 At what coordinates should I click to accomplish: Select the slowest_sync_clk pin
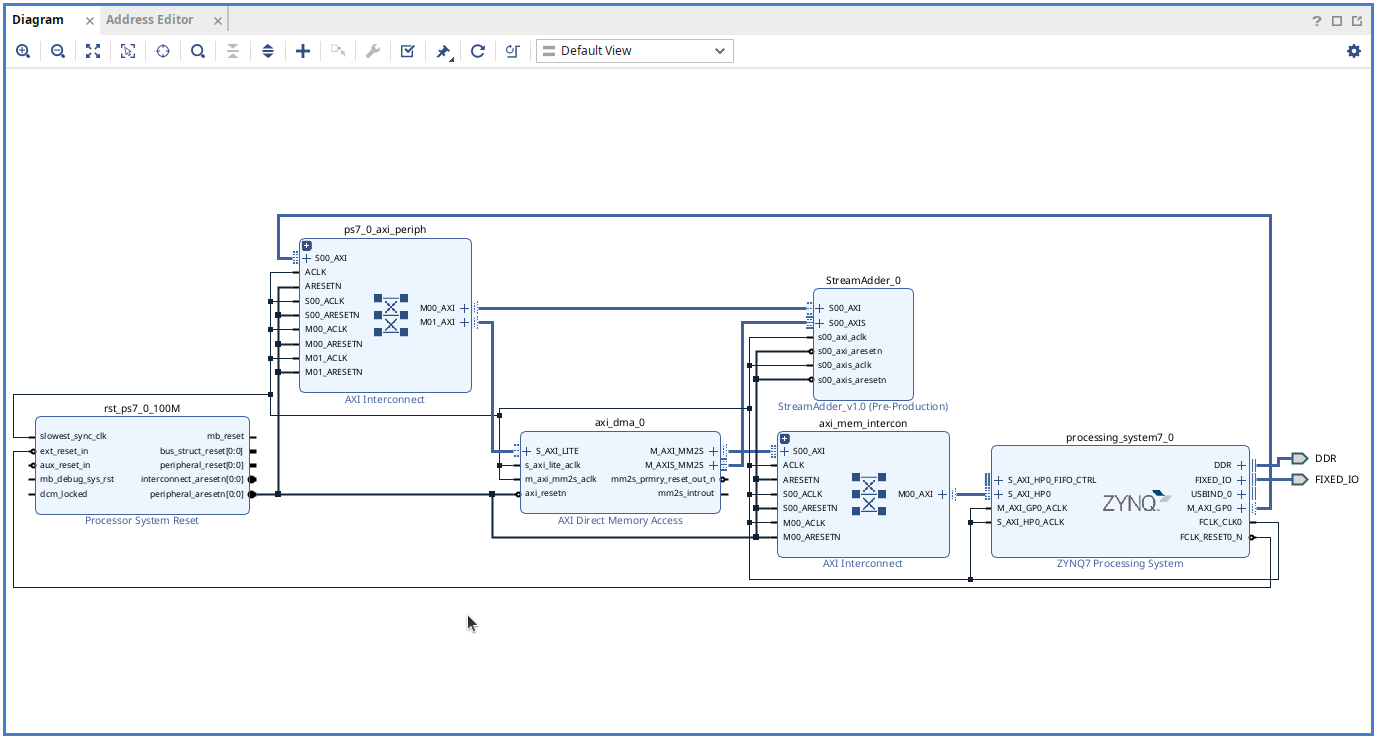(73, 436)
